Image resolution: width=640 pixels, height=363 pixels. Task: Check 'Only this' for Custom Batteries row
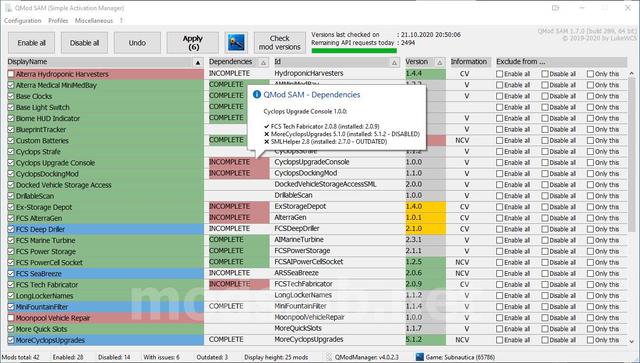[590, 140]
